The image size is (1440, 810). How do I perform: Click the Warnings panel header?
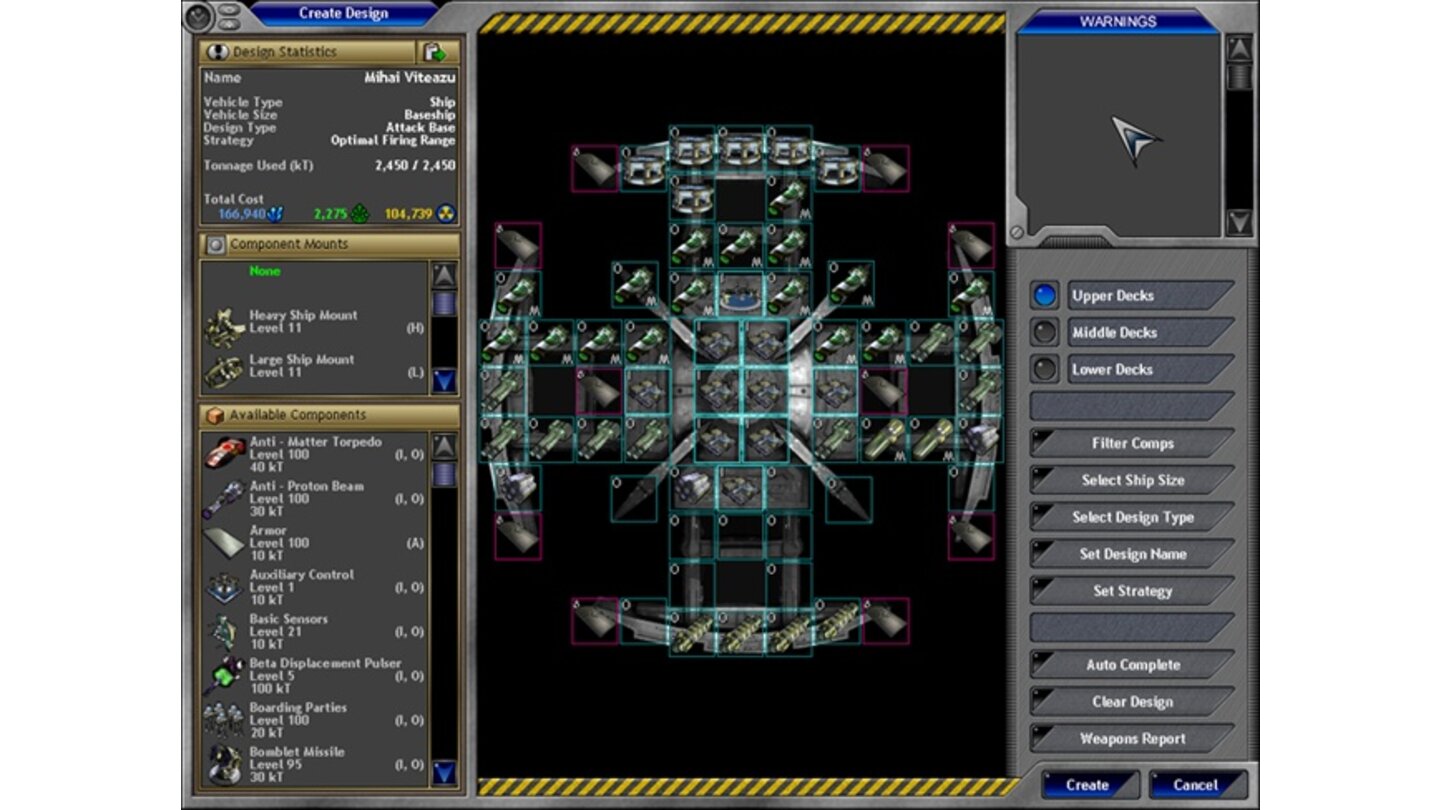click(x=1118, y=21)
